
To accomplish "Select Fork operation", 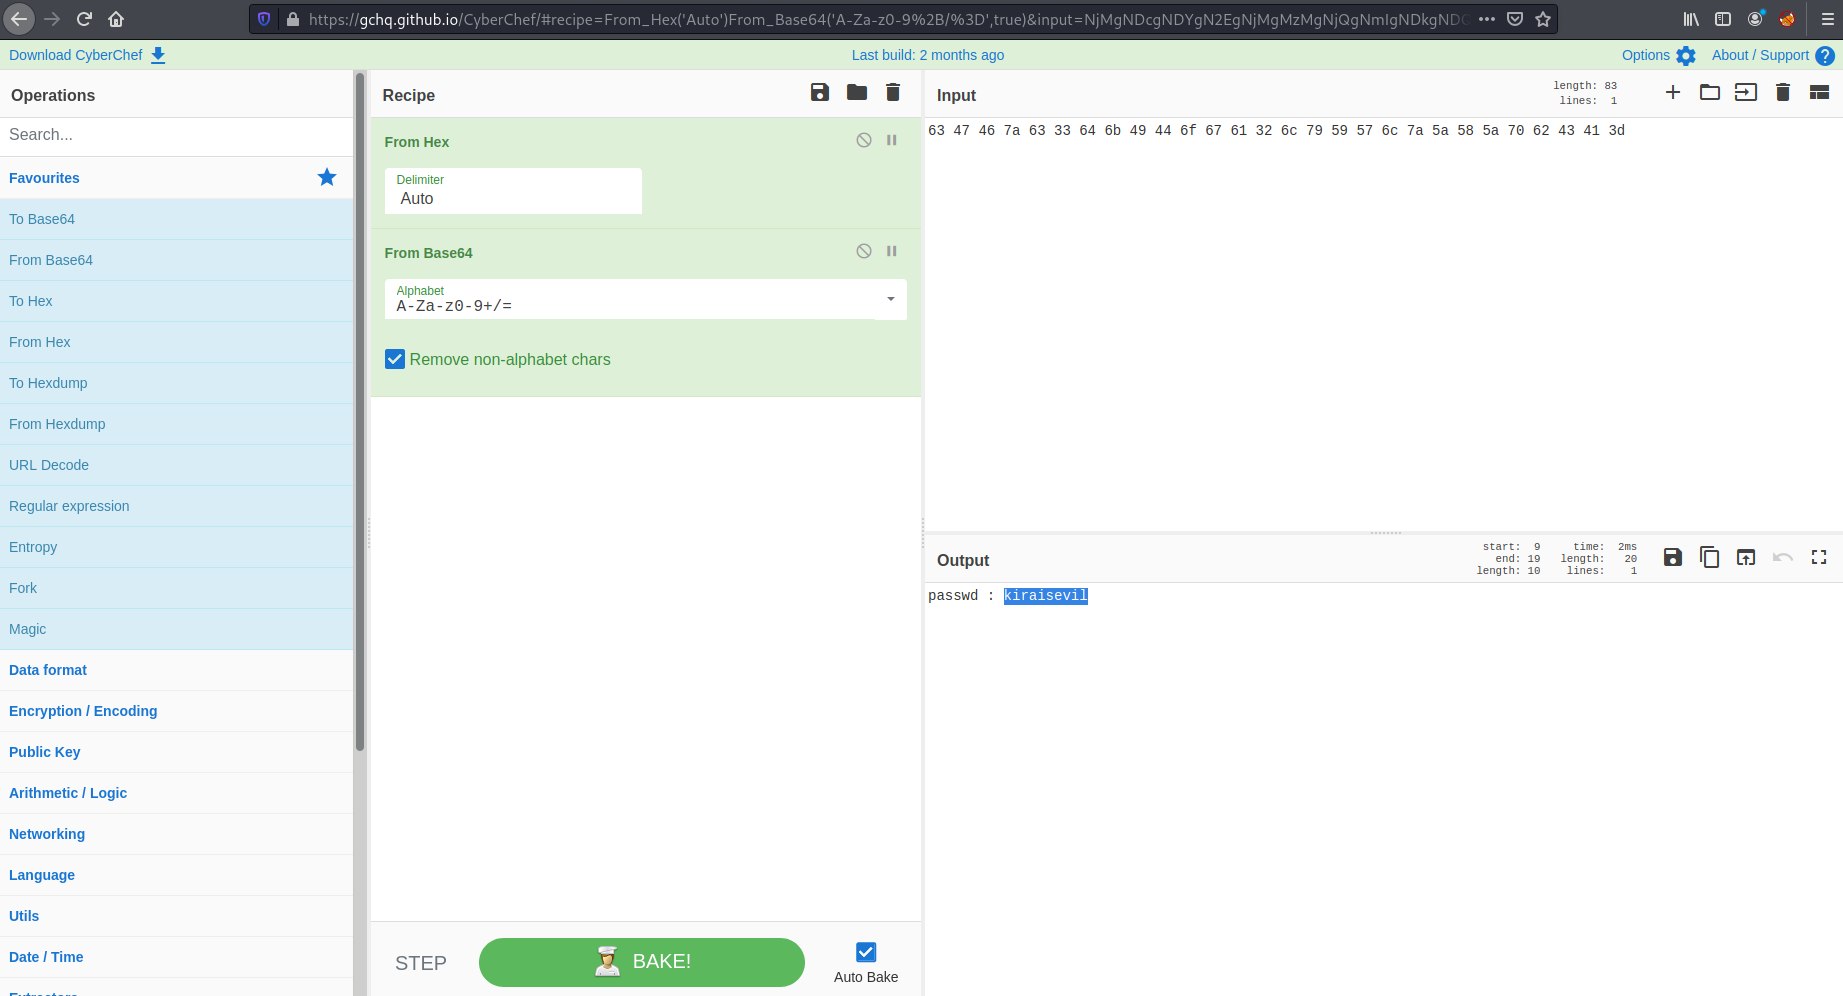I will (x=176, y=588).
